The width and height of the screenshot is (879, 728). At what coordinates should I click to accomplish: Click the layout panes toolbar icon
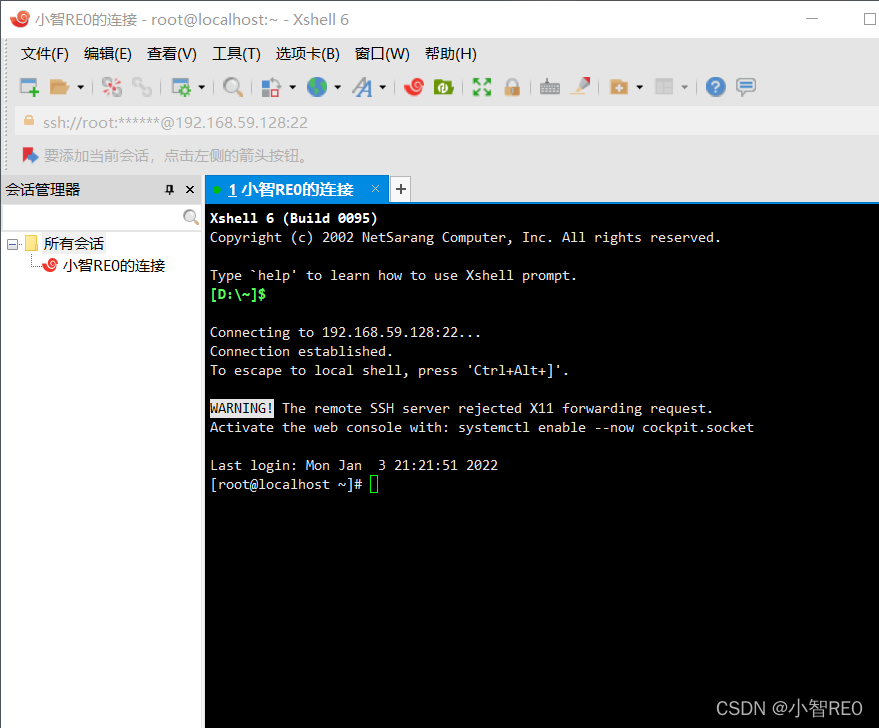pyautogui.click(x=664, y=87)
